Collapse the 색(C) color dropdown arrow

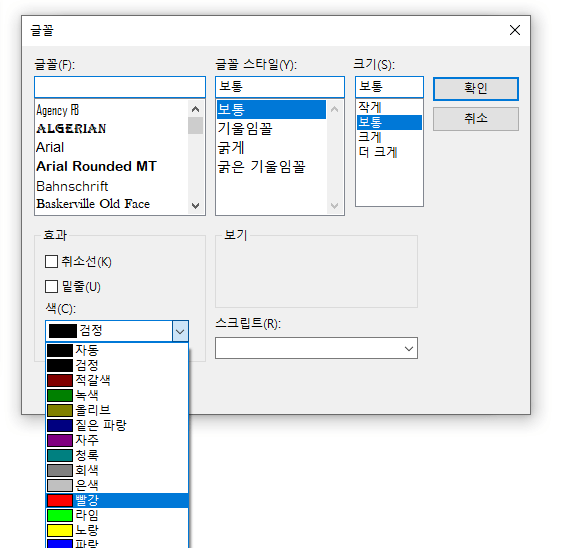coord(180,331)
